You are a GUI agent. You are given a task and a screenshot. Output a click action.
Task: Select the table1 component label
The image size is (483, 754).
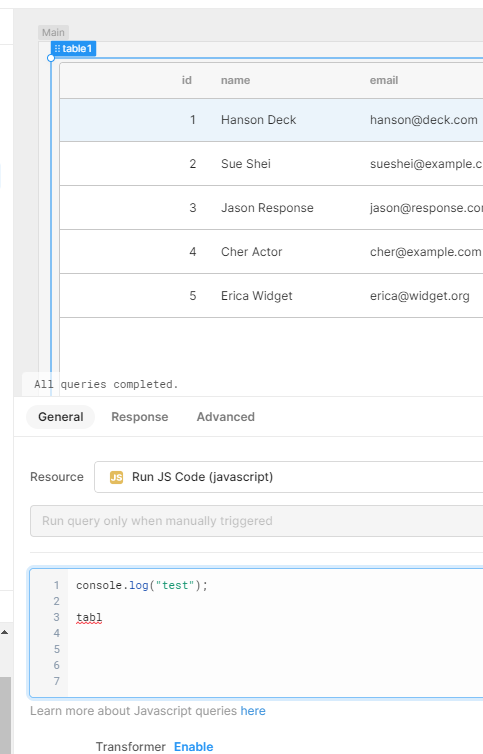(x=74, y=49)
